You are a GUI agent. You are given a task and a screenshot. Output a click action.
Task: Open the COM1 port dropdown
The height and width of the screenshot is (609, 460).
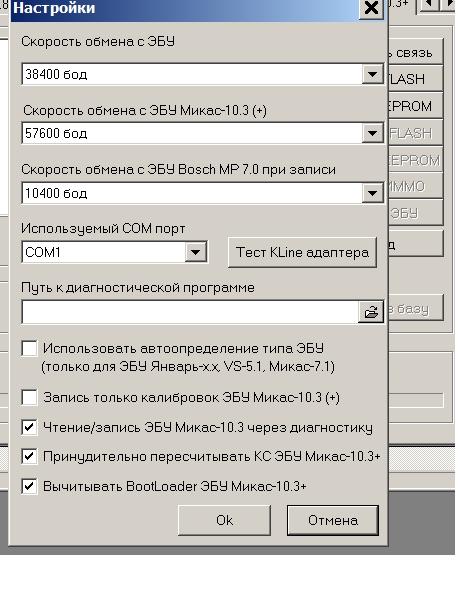coord(195,252)
